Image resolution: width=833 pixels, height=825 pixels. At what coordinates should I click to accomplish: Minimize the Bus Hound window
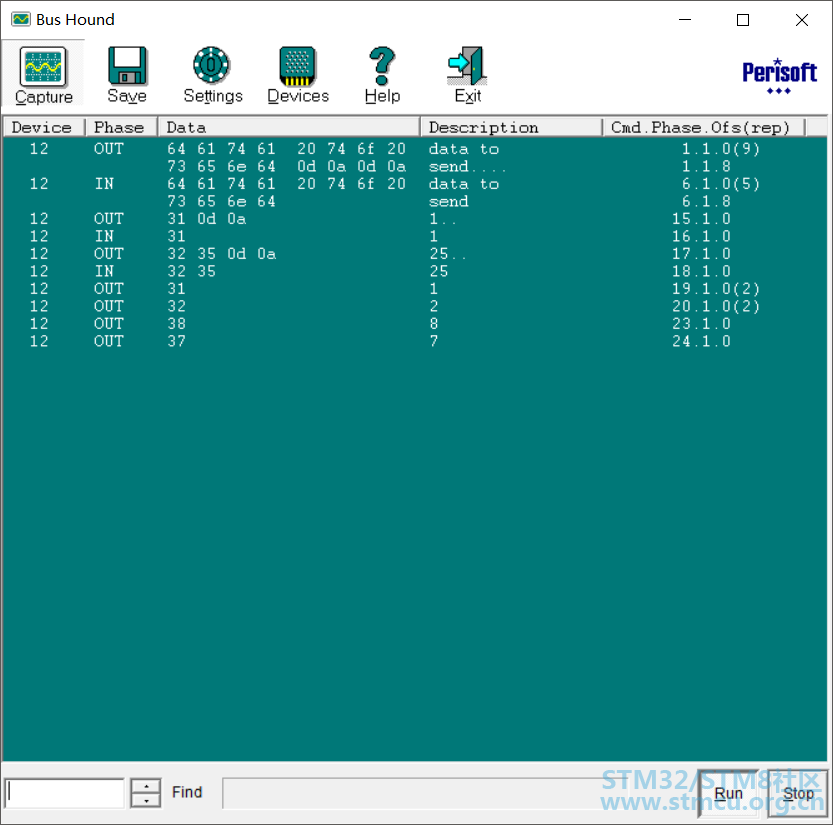tap(685, 20)
